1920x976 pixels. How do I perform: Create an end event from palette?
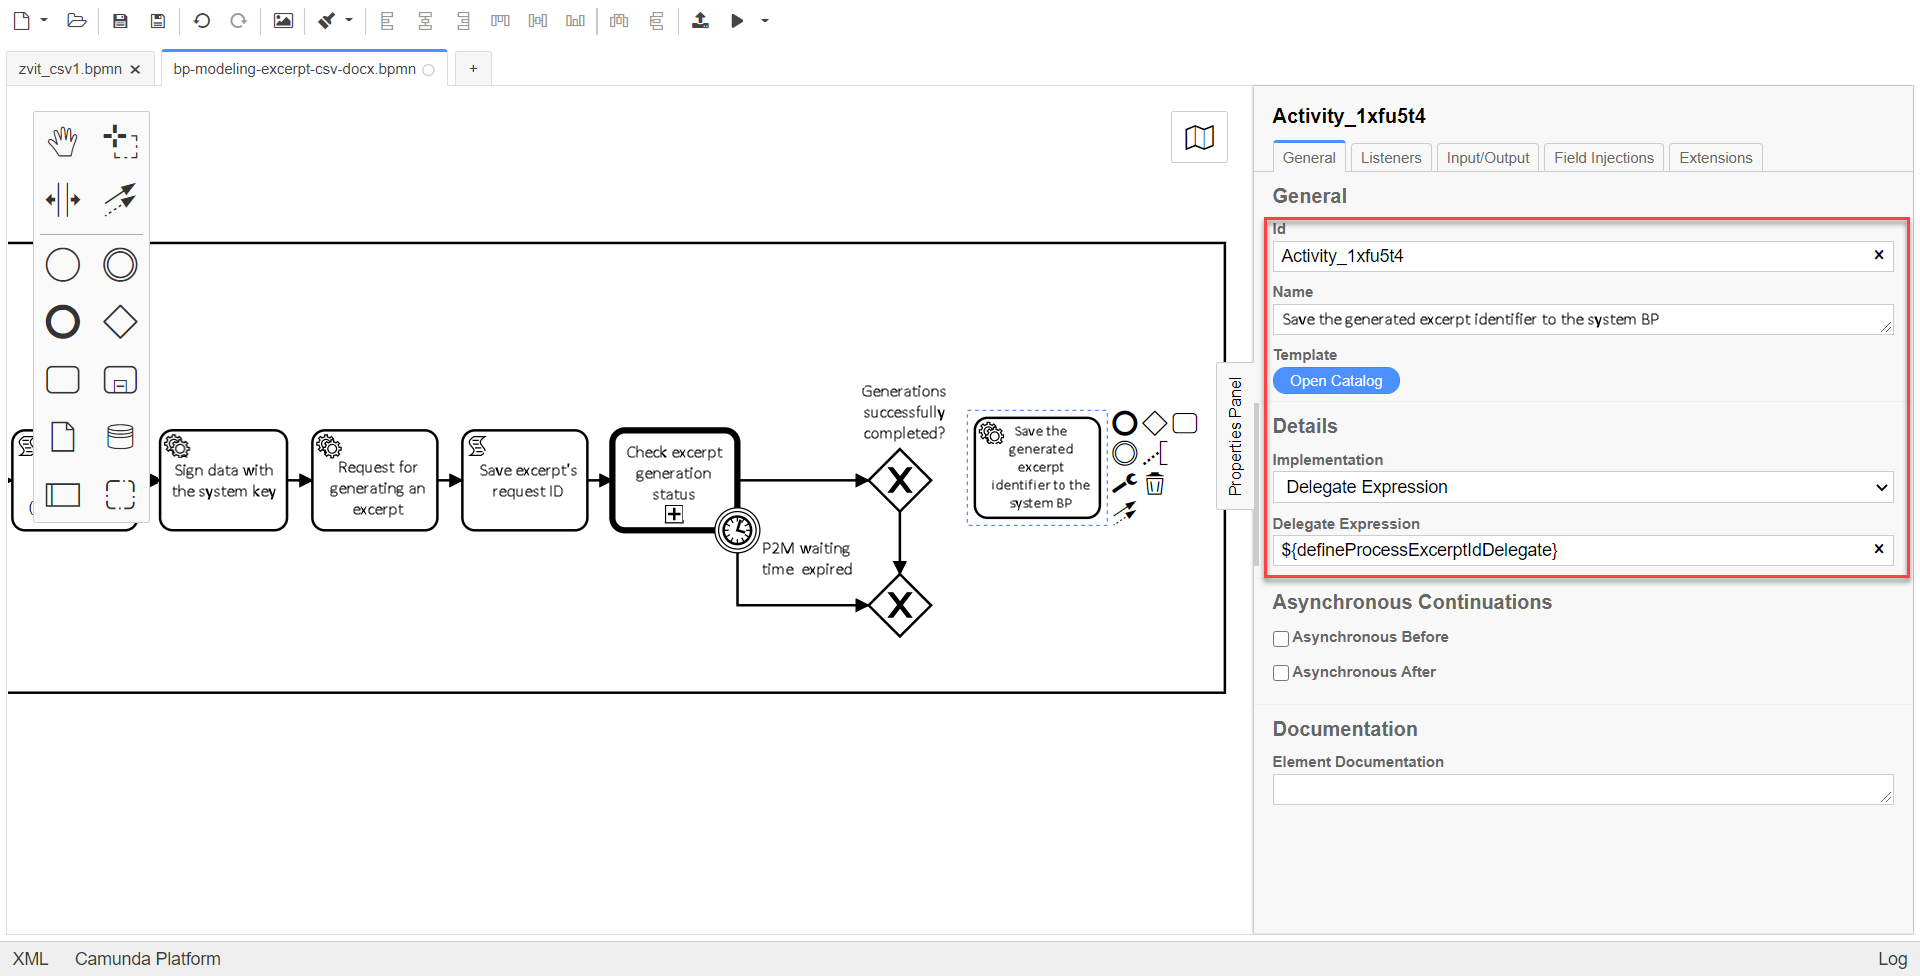pos(63,322)
